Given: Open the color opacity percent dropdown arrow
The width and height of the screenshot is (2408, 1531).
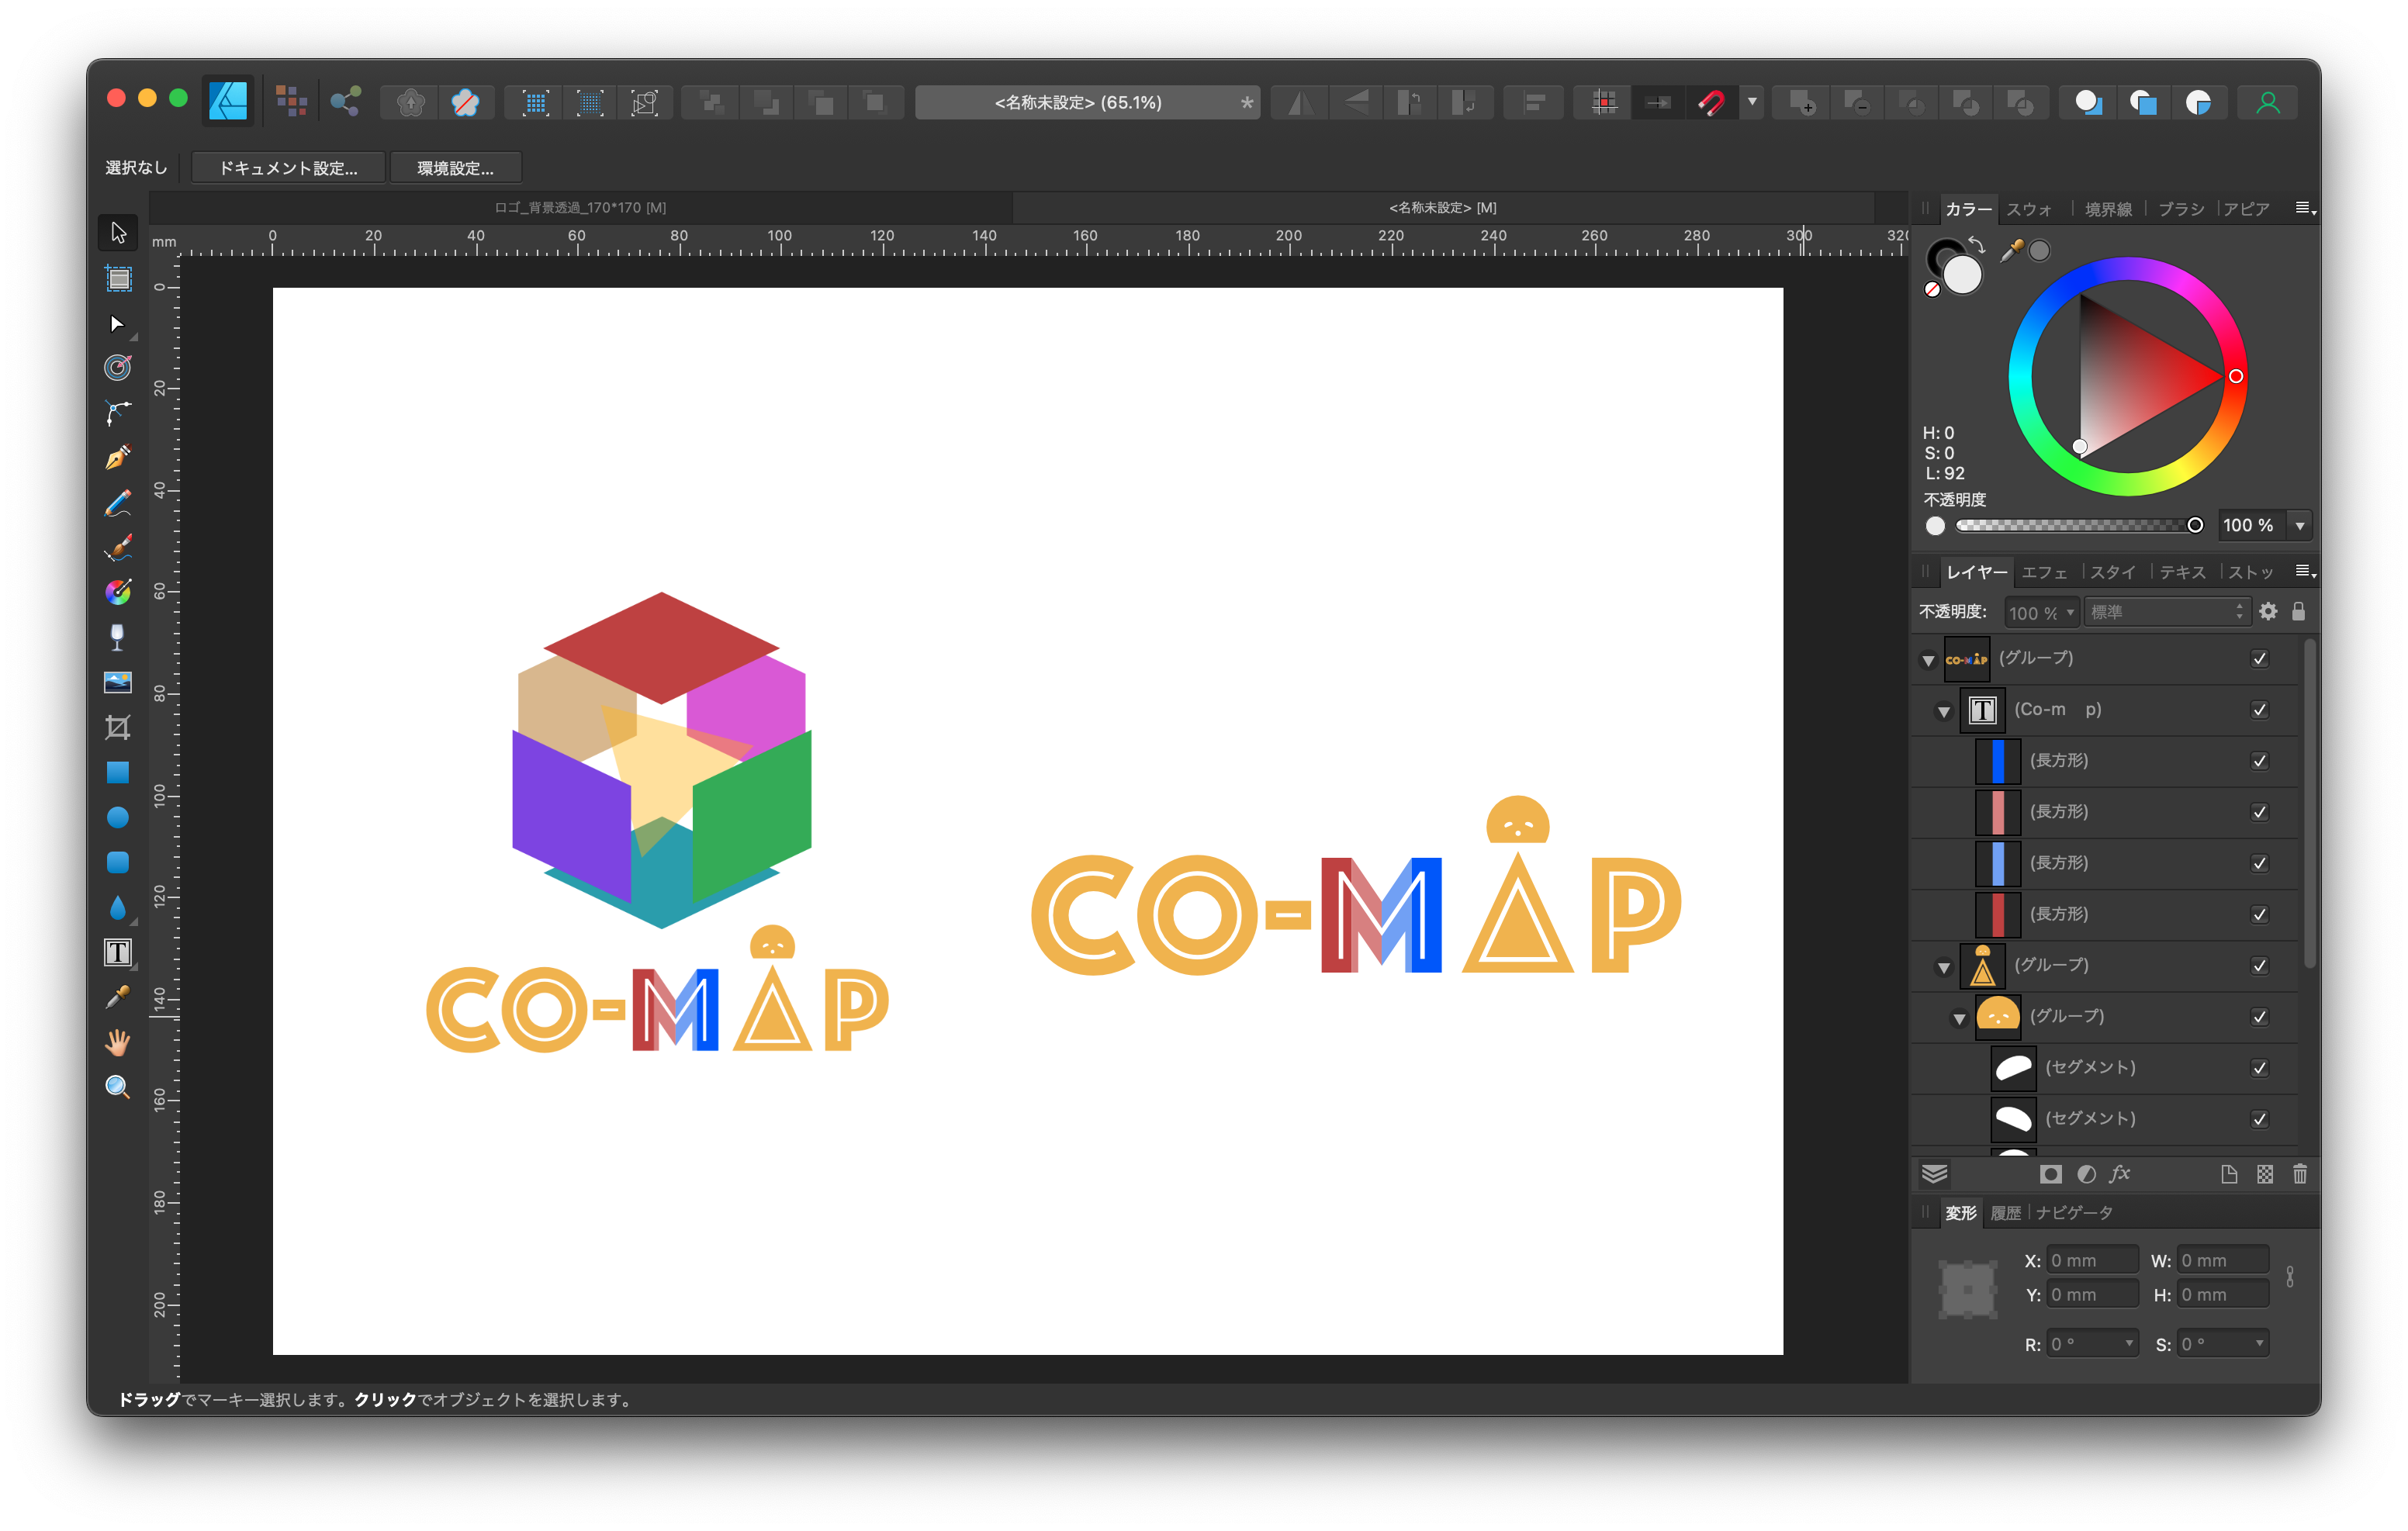Looking at the screenshot, I should [2299, 525].
